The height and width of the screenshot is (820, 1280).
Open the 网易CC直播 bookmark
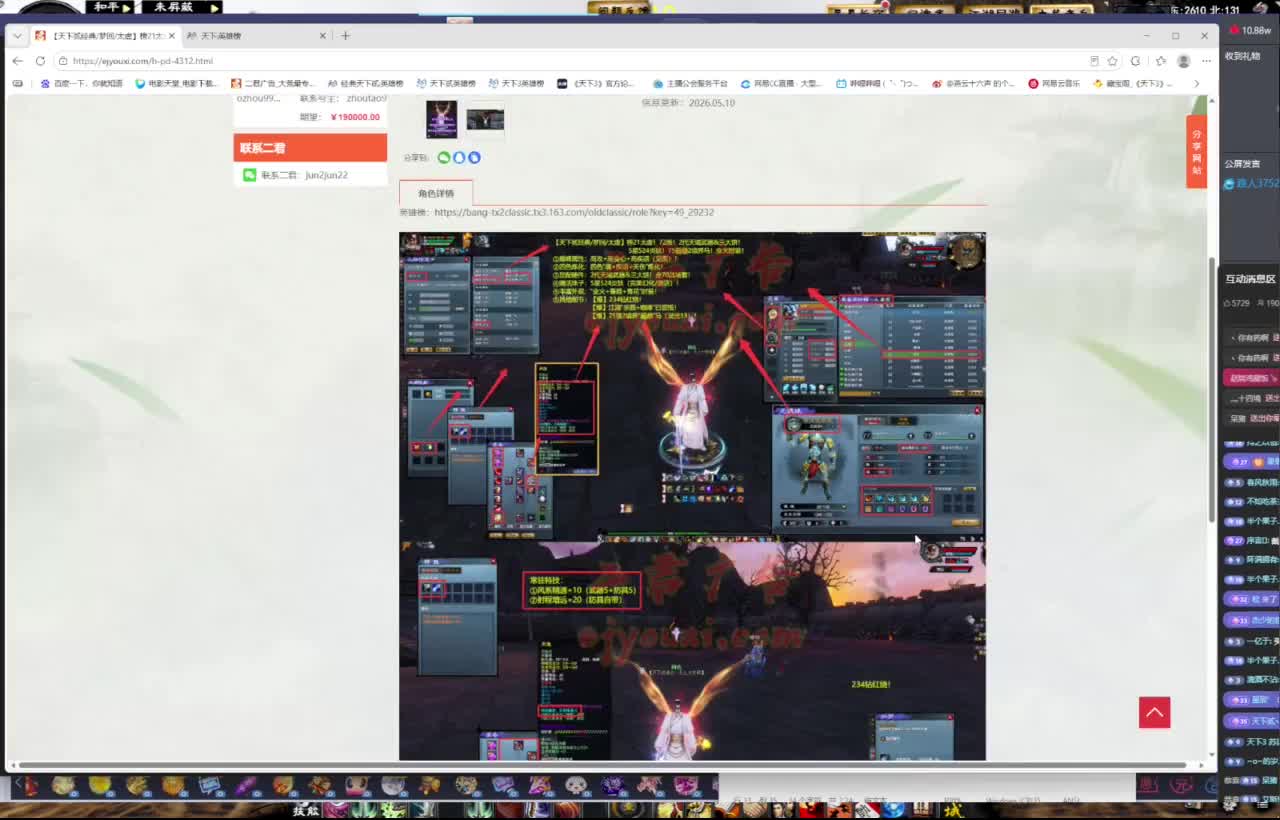tap(781, 84)
